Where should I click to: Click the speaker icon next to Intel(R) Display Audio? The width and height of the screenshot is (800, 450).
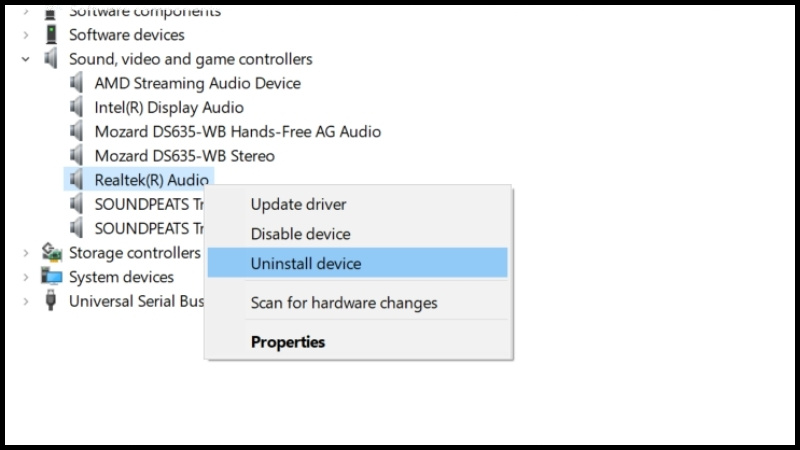pos(77,107)
